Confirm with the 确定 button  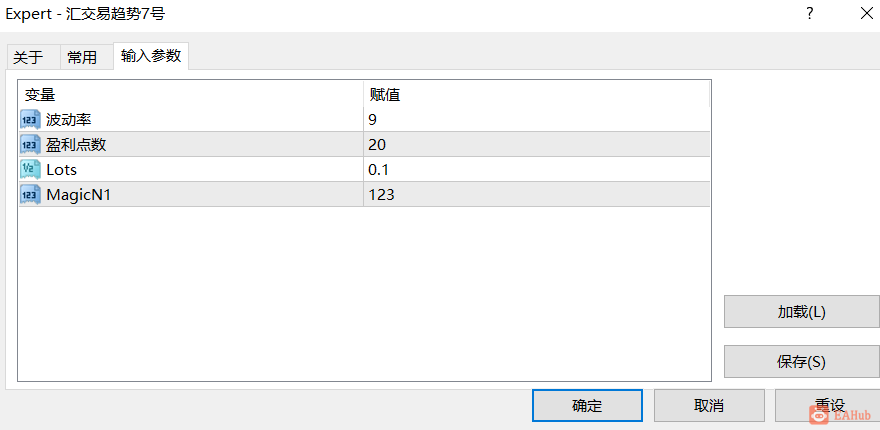587,405
